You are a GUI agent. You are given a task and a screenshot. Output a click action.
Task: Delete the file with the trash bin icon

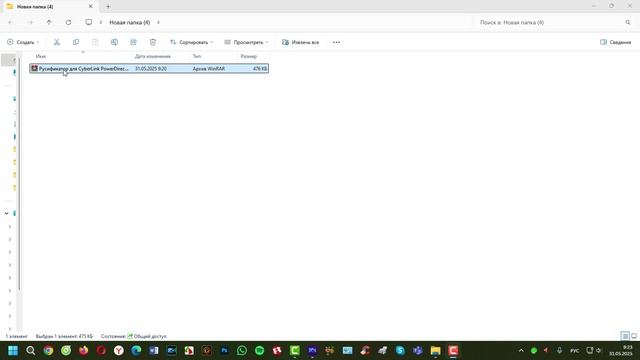click(x=153, y=42)
